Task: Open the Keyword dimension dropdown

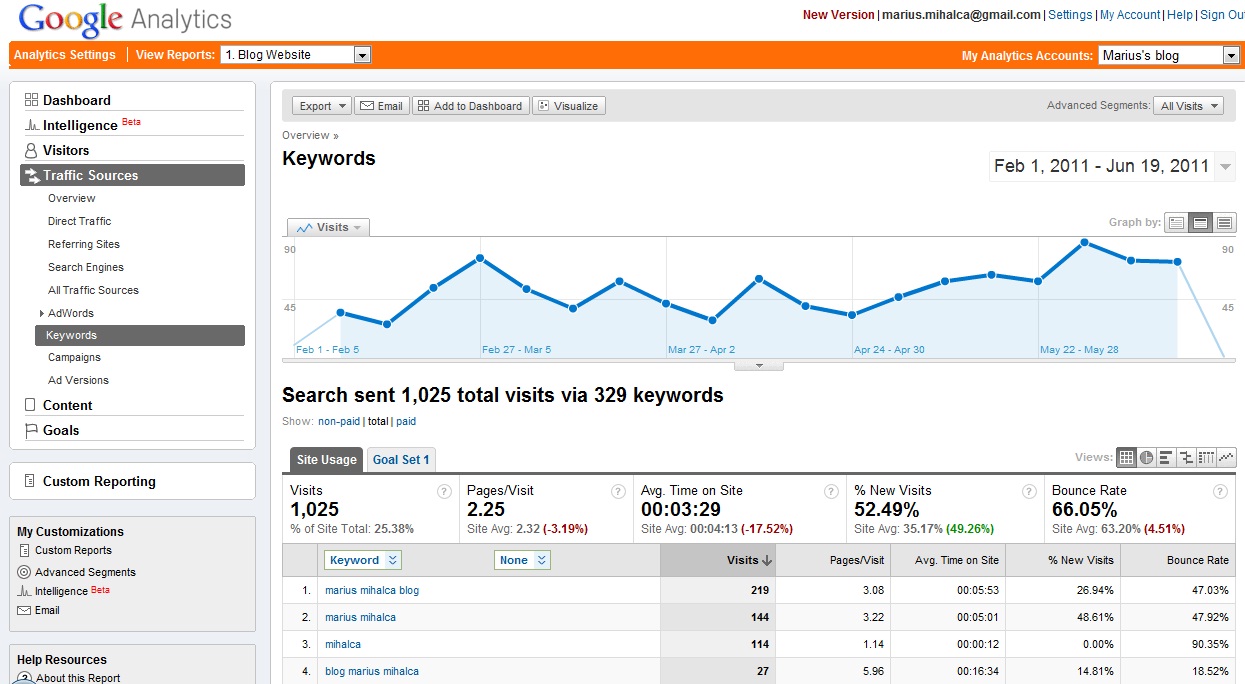Action: click(363, 560)
